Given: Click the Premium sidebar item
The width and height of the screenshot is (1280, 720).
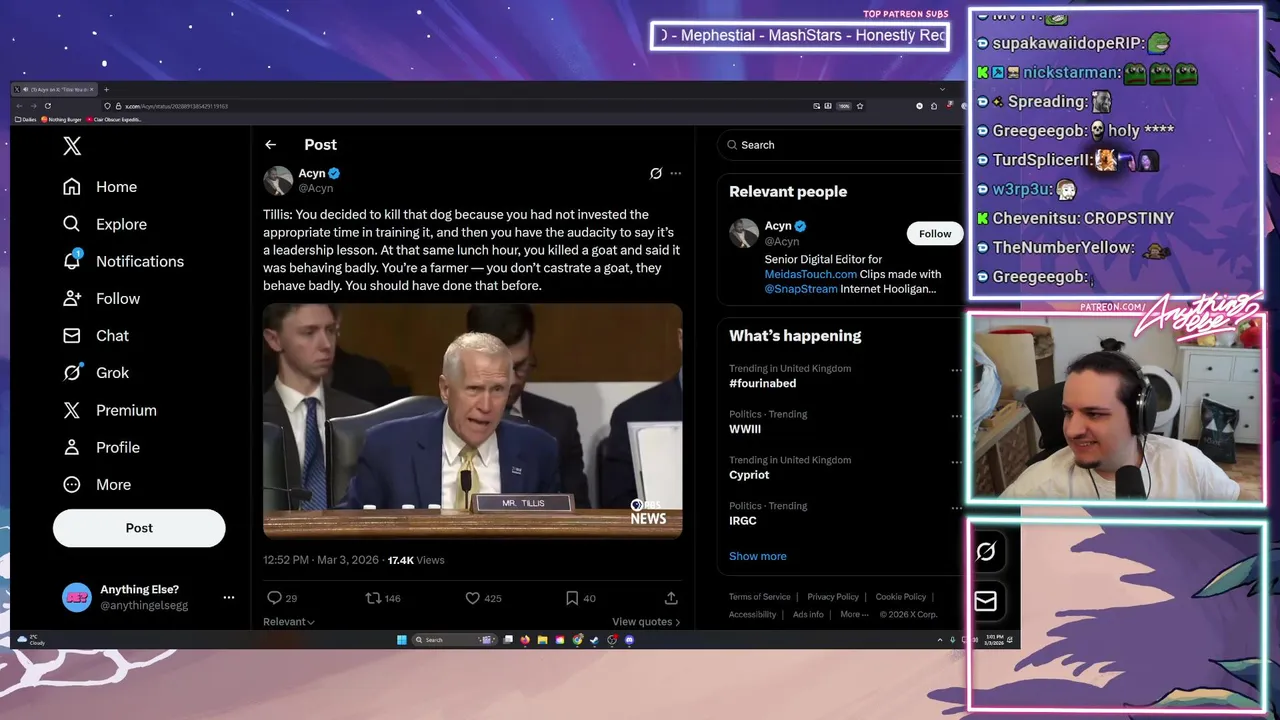Looking at the screenshot, I should (x=109, y=410).
